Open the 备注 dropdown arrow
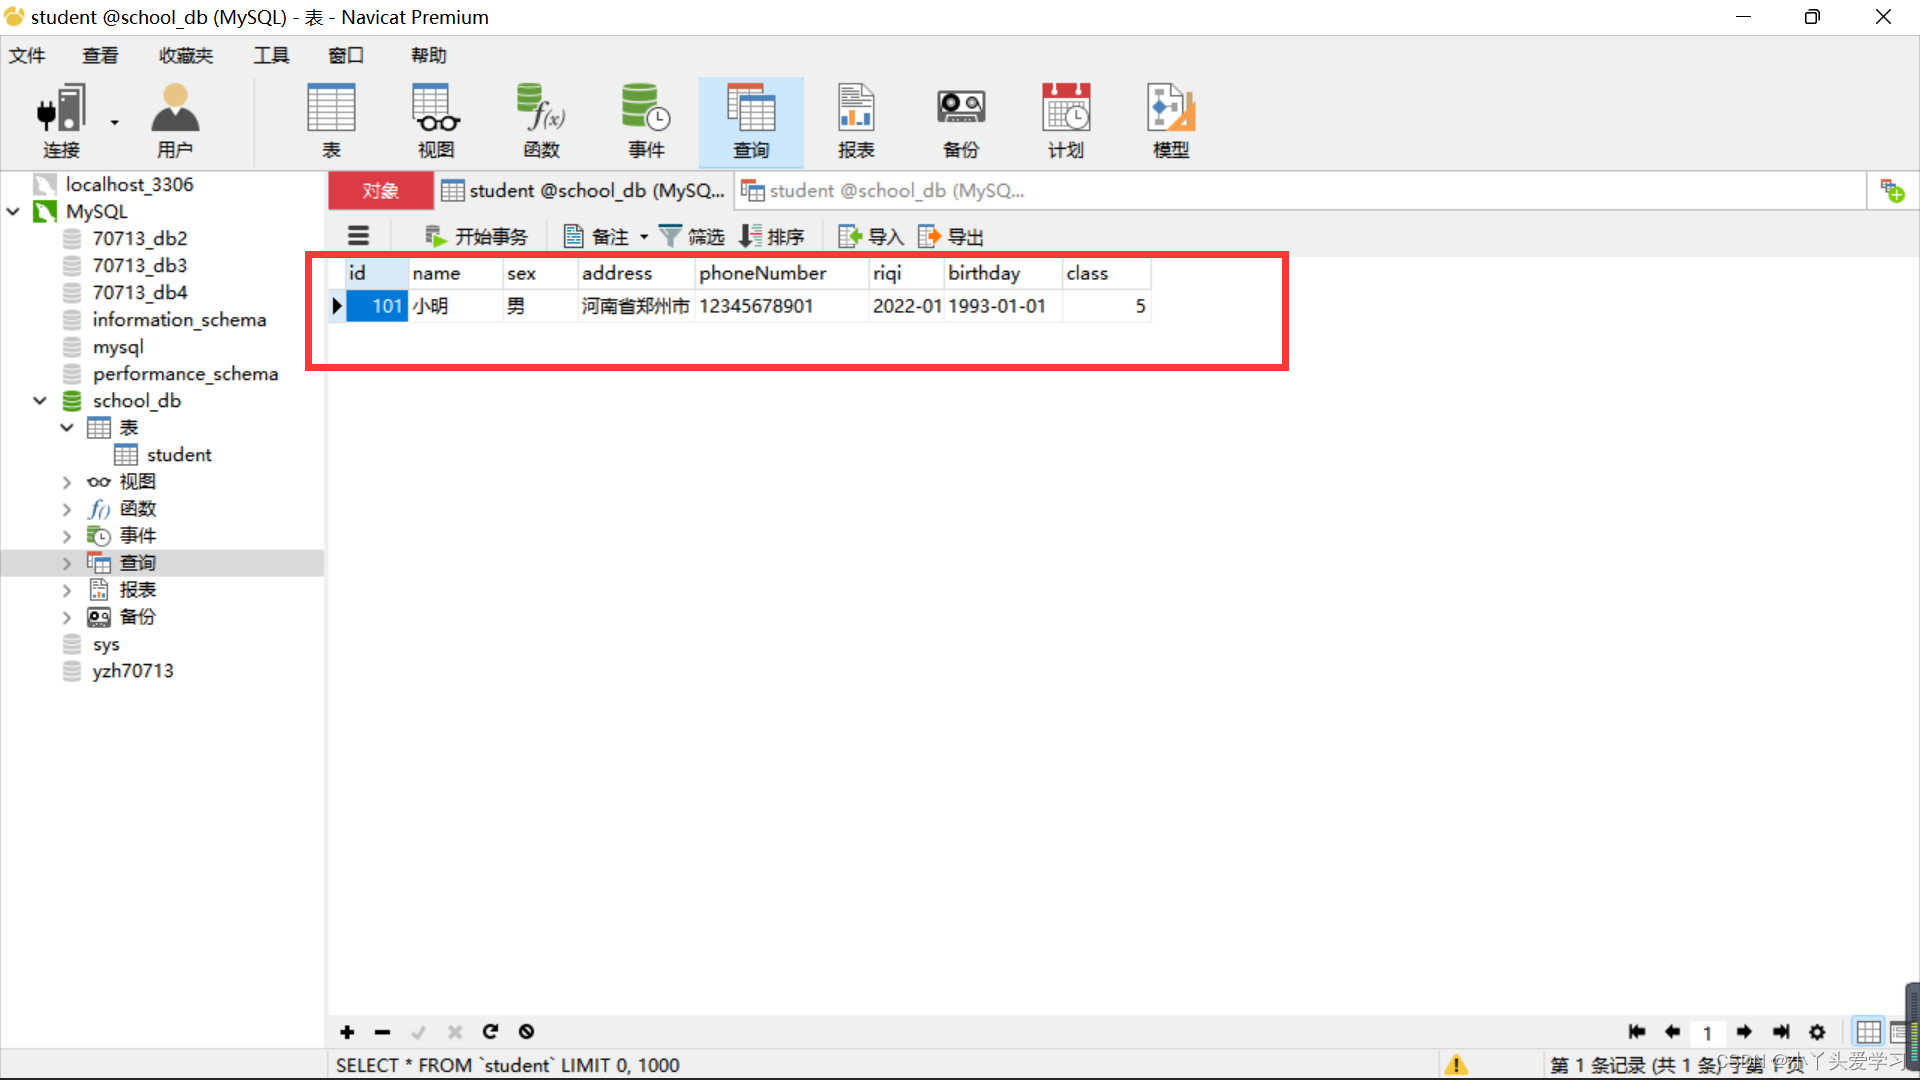This screenshot has width=1920, height=1080. (x=644, y=237)
